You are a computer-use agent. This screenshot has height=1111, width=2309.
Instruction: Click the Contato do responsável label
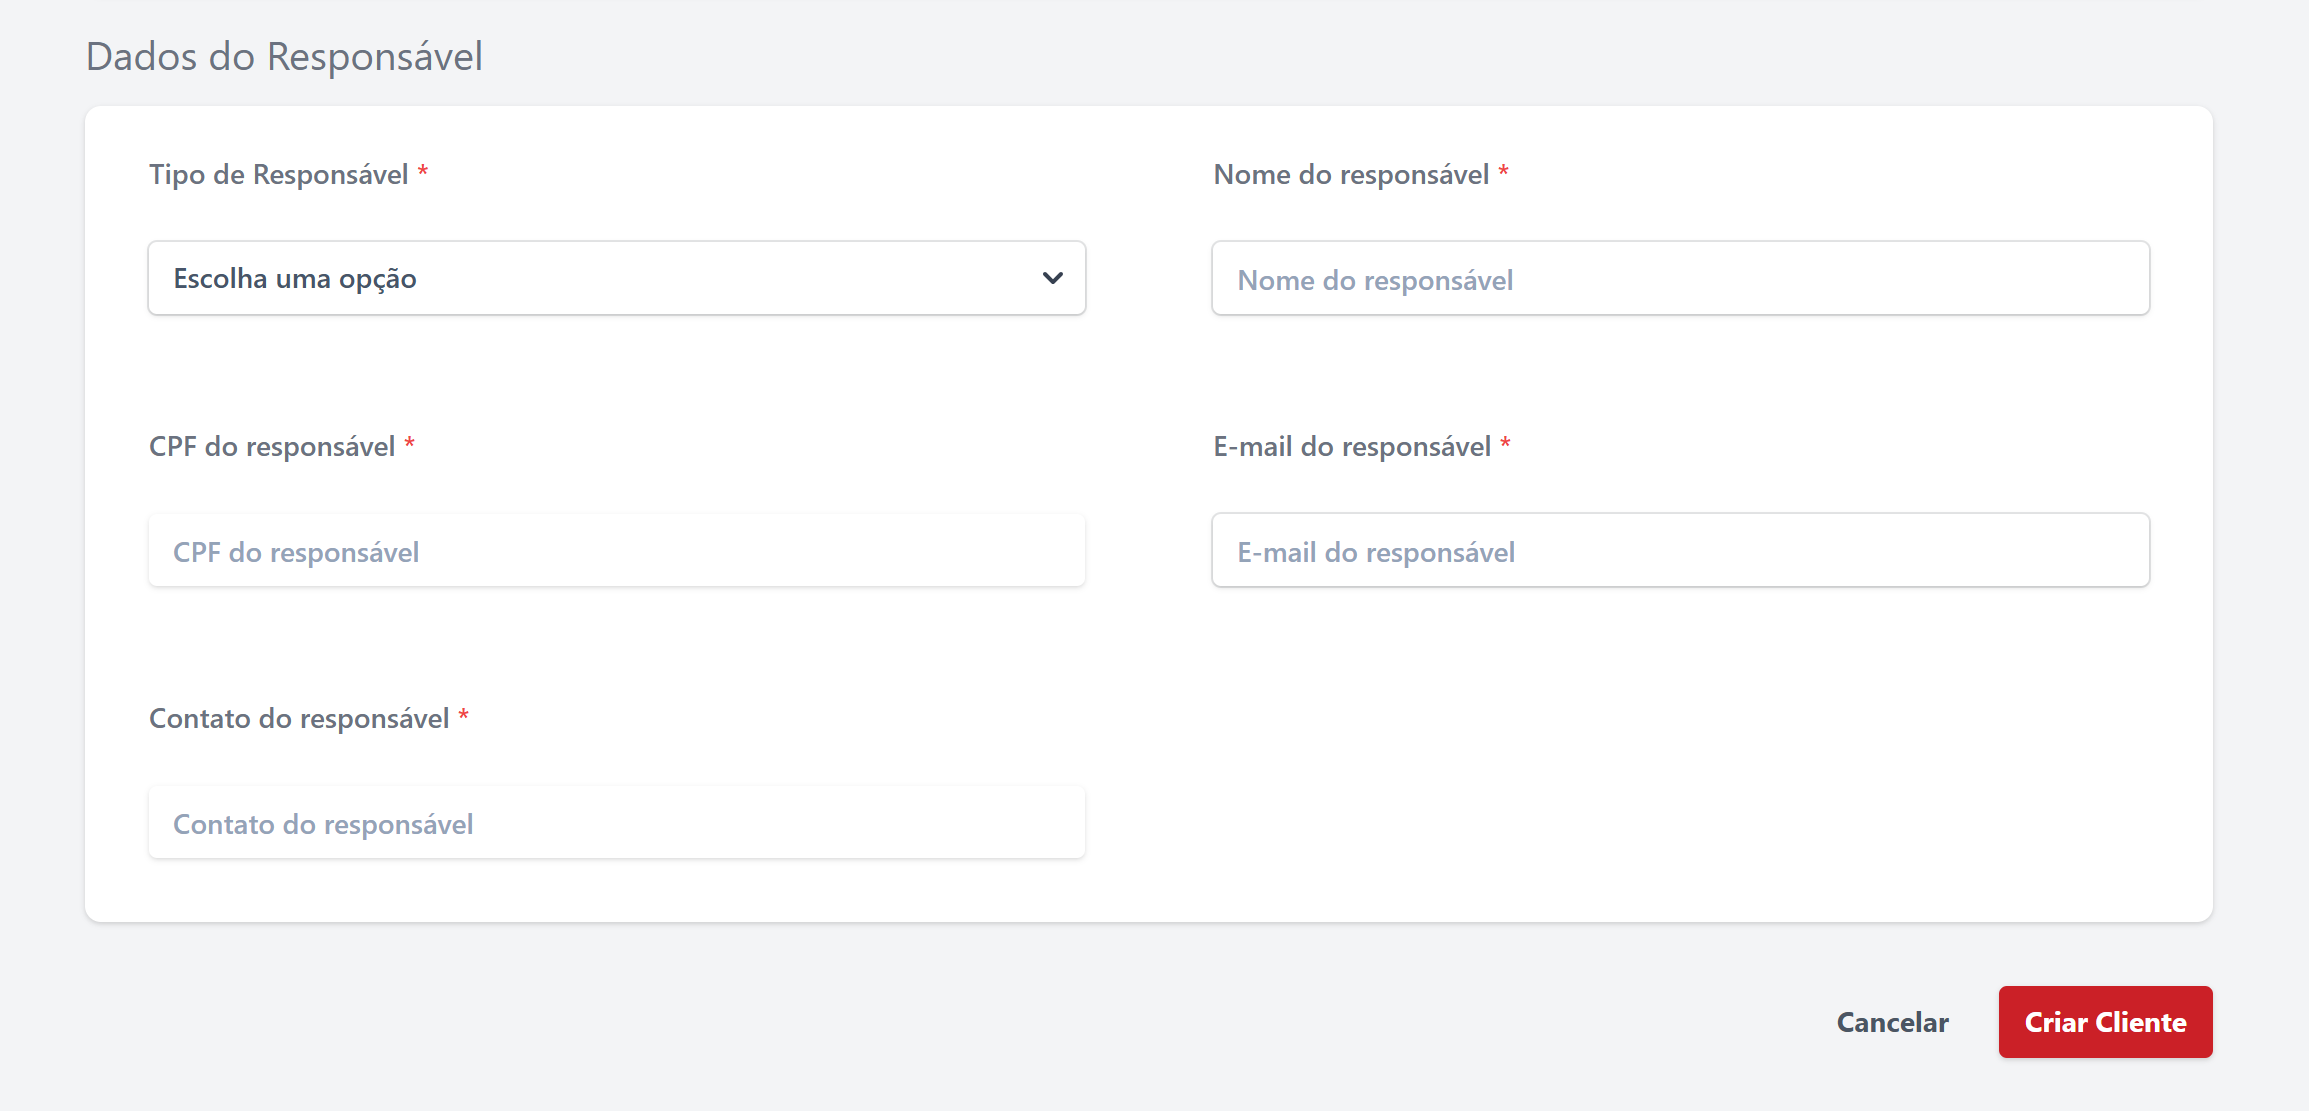[299, 717]
